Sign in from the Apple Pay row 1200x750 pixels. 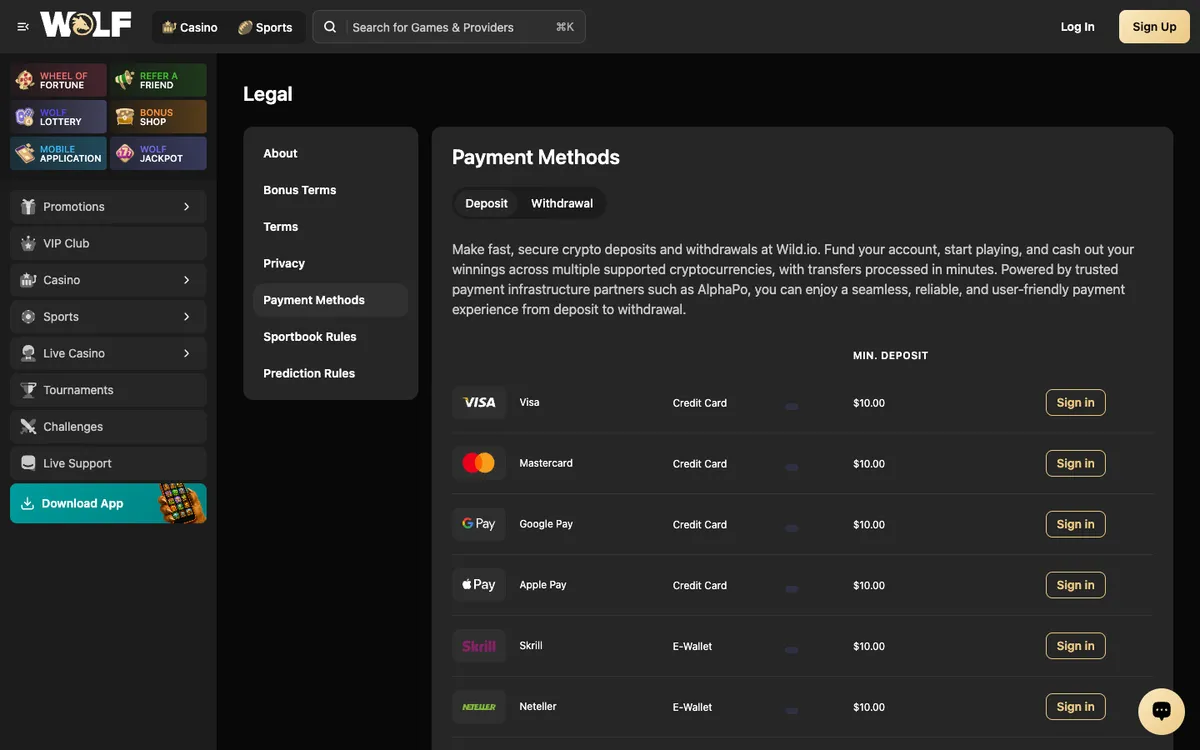pyautogui.click(x=1075, y=585)
